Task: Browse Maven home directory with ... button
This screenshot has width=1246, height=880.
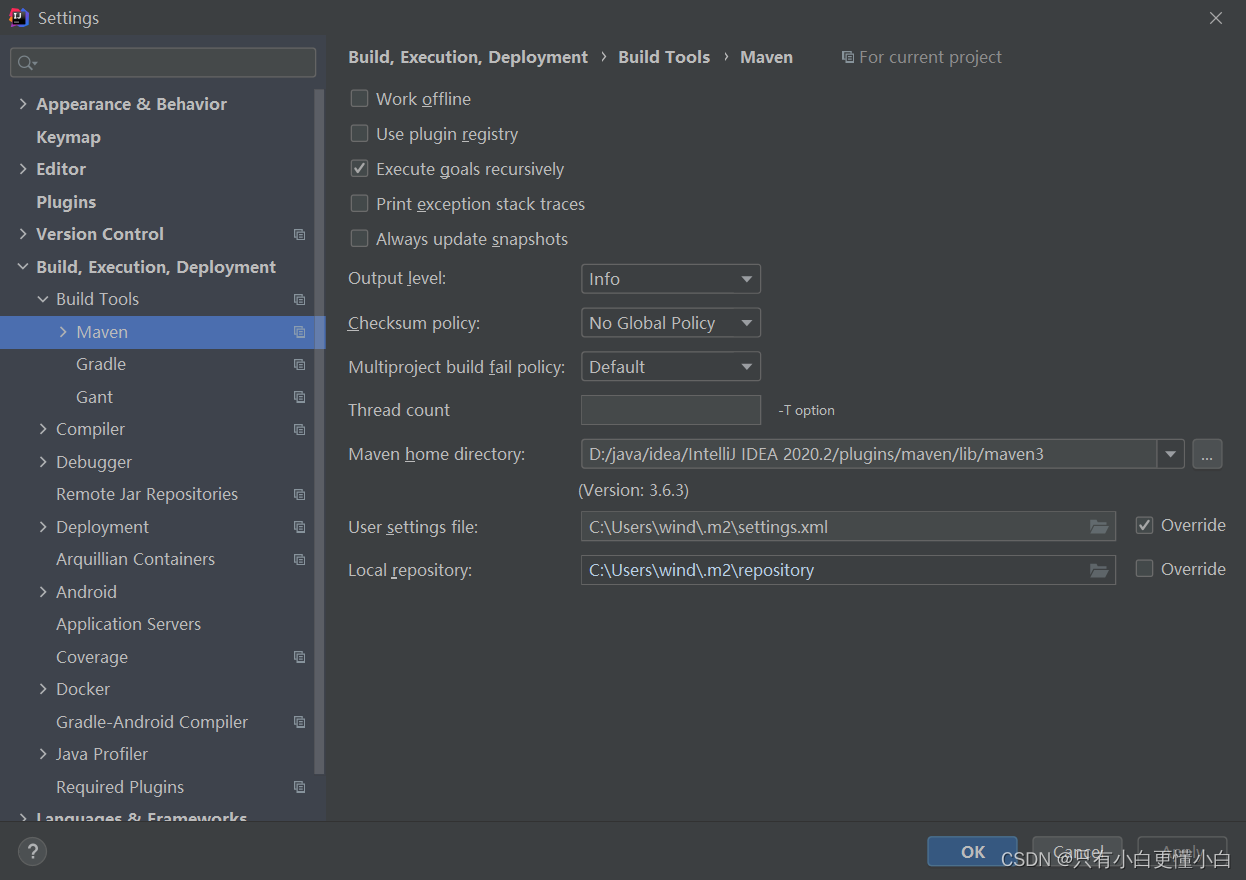Action: (x=1207, y=454)
